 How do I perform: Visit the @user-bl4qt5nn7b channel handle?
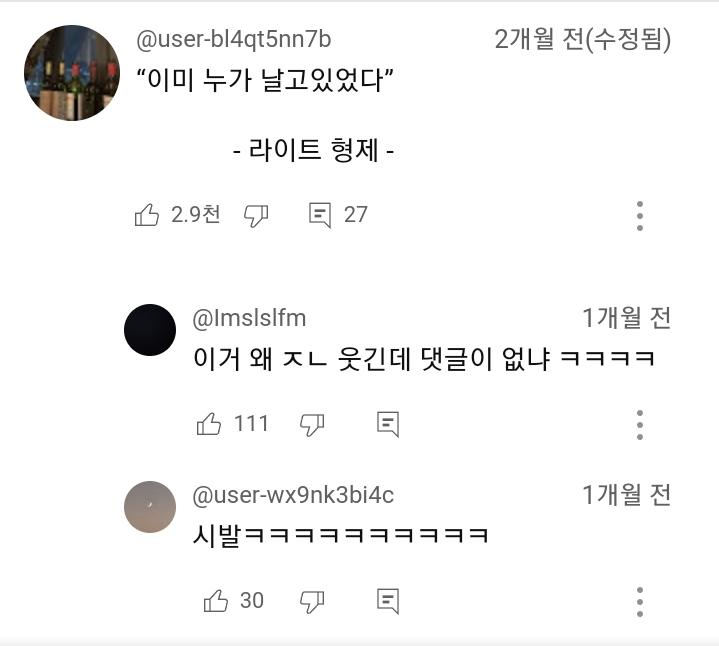click(233, 40)
